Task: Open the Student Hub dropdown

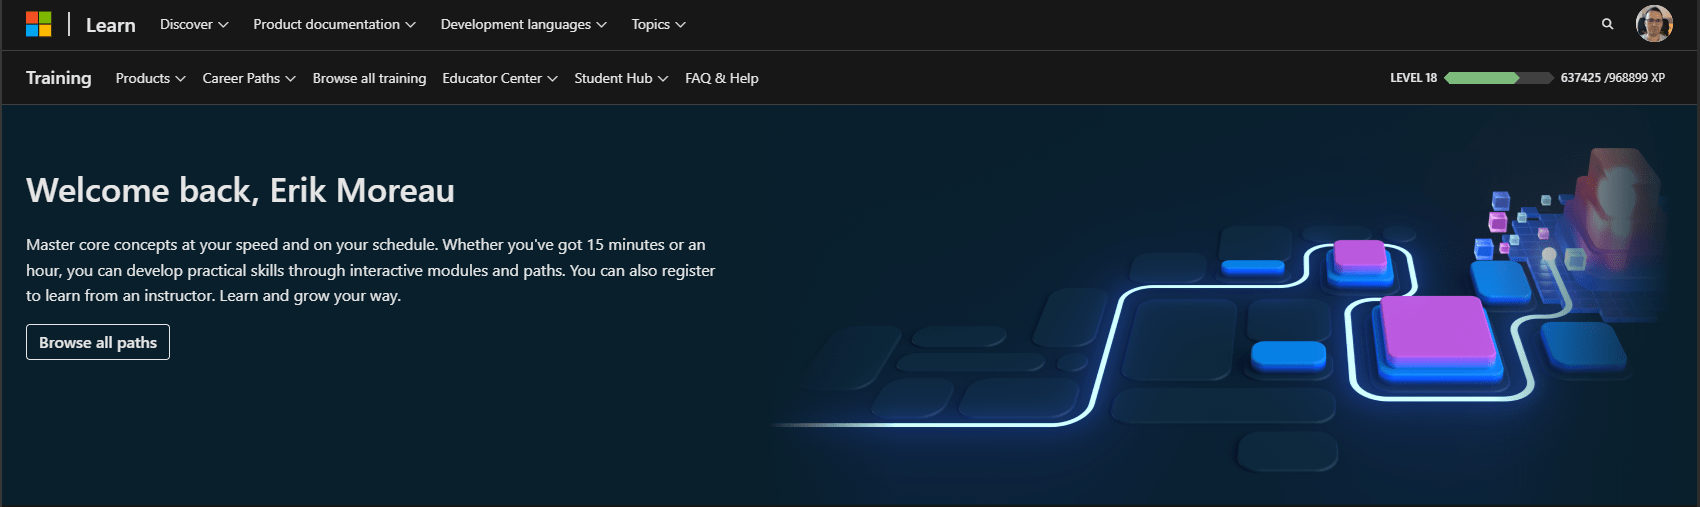Action: coord(621,78)
